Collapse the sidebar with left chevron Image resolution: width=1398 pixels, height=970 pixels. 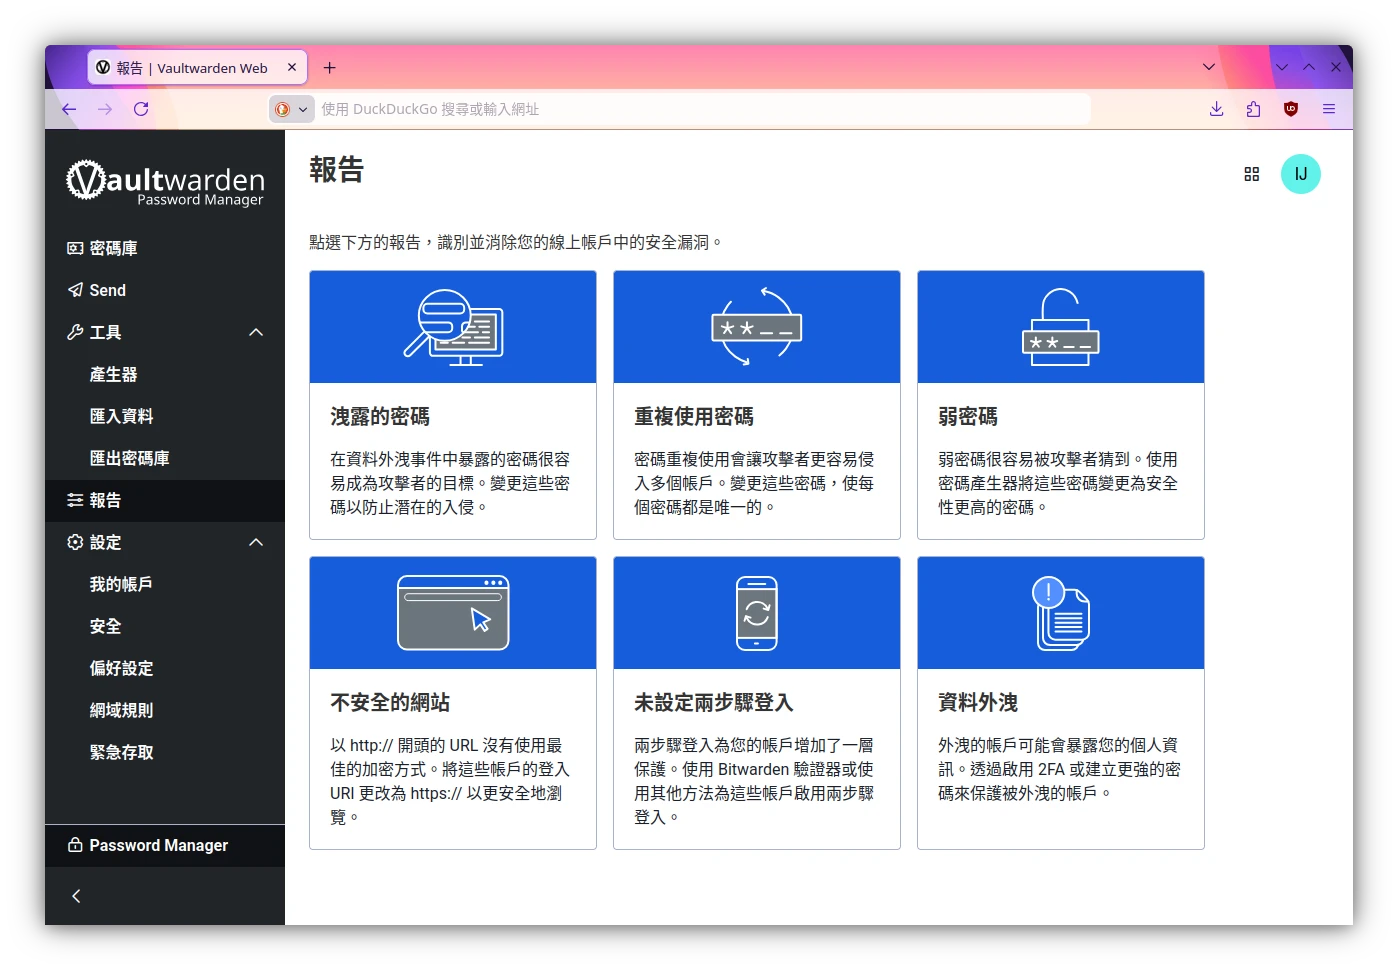(x=76, y=896)
